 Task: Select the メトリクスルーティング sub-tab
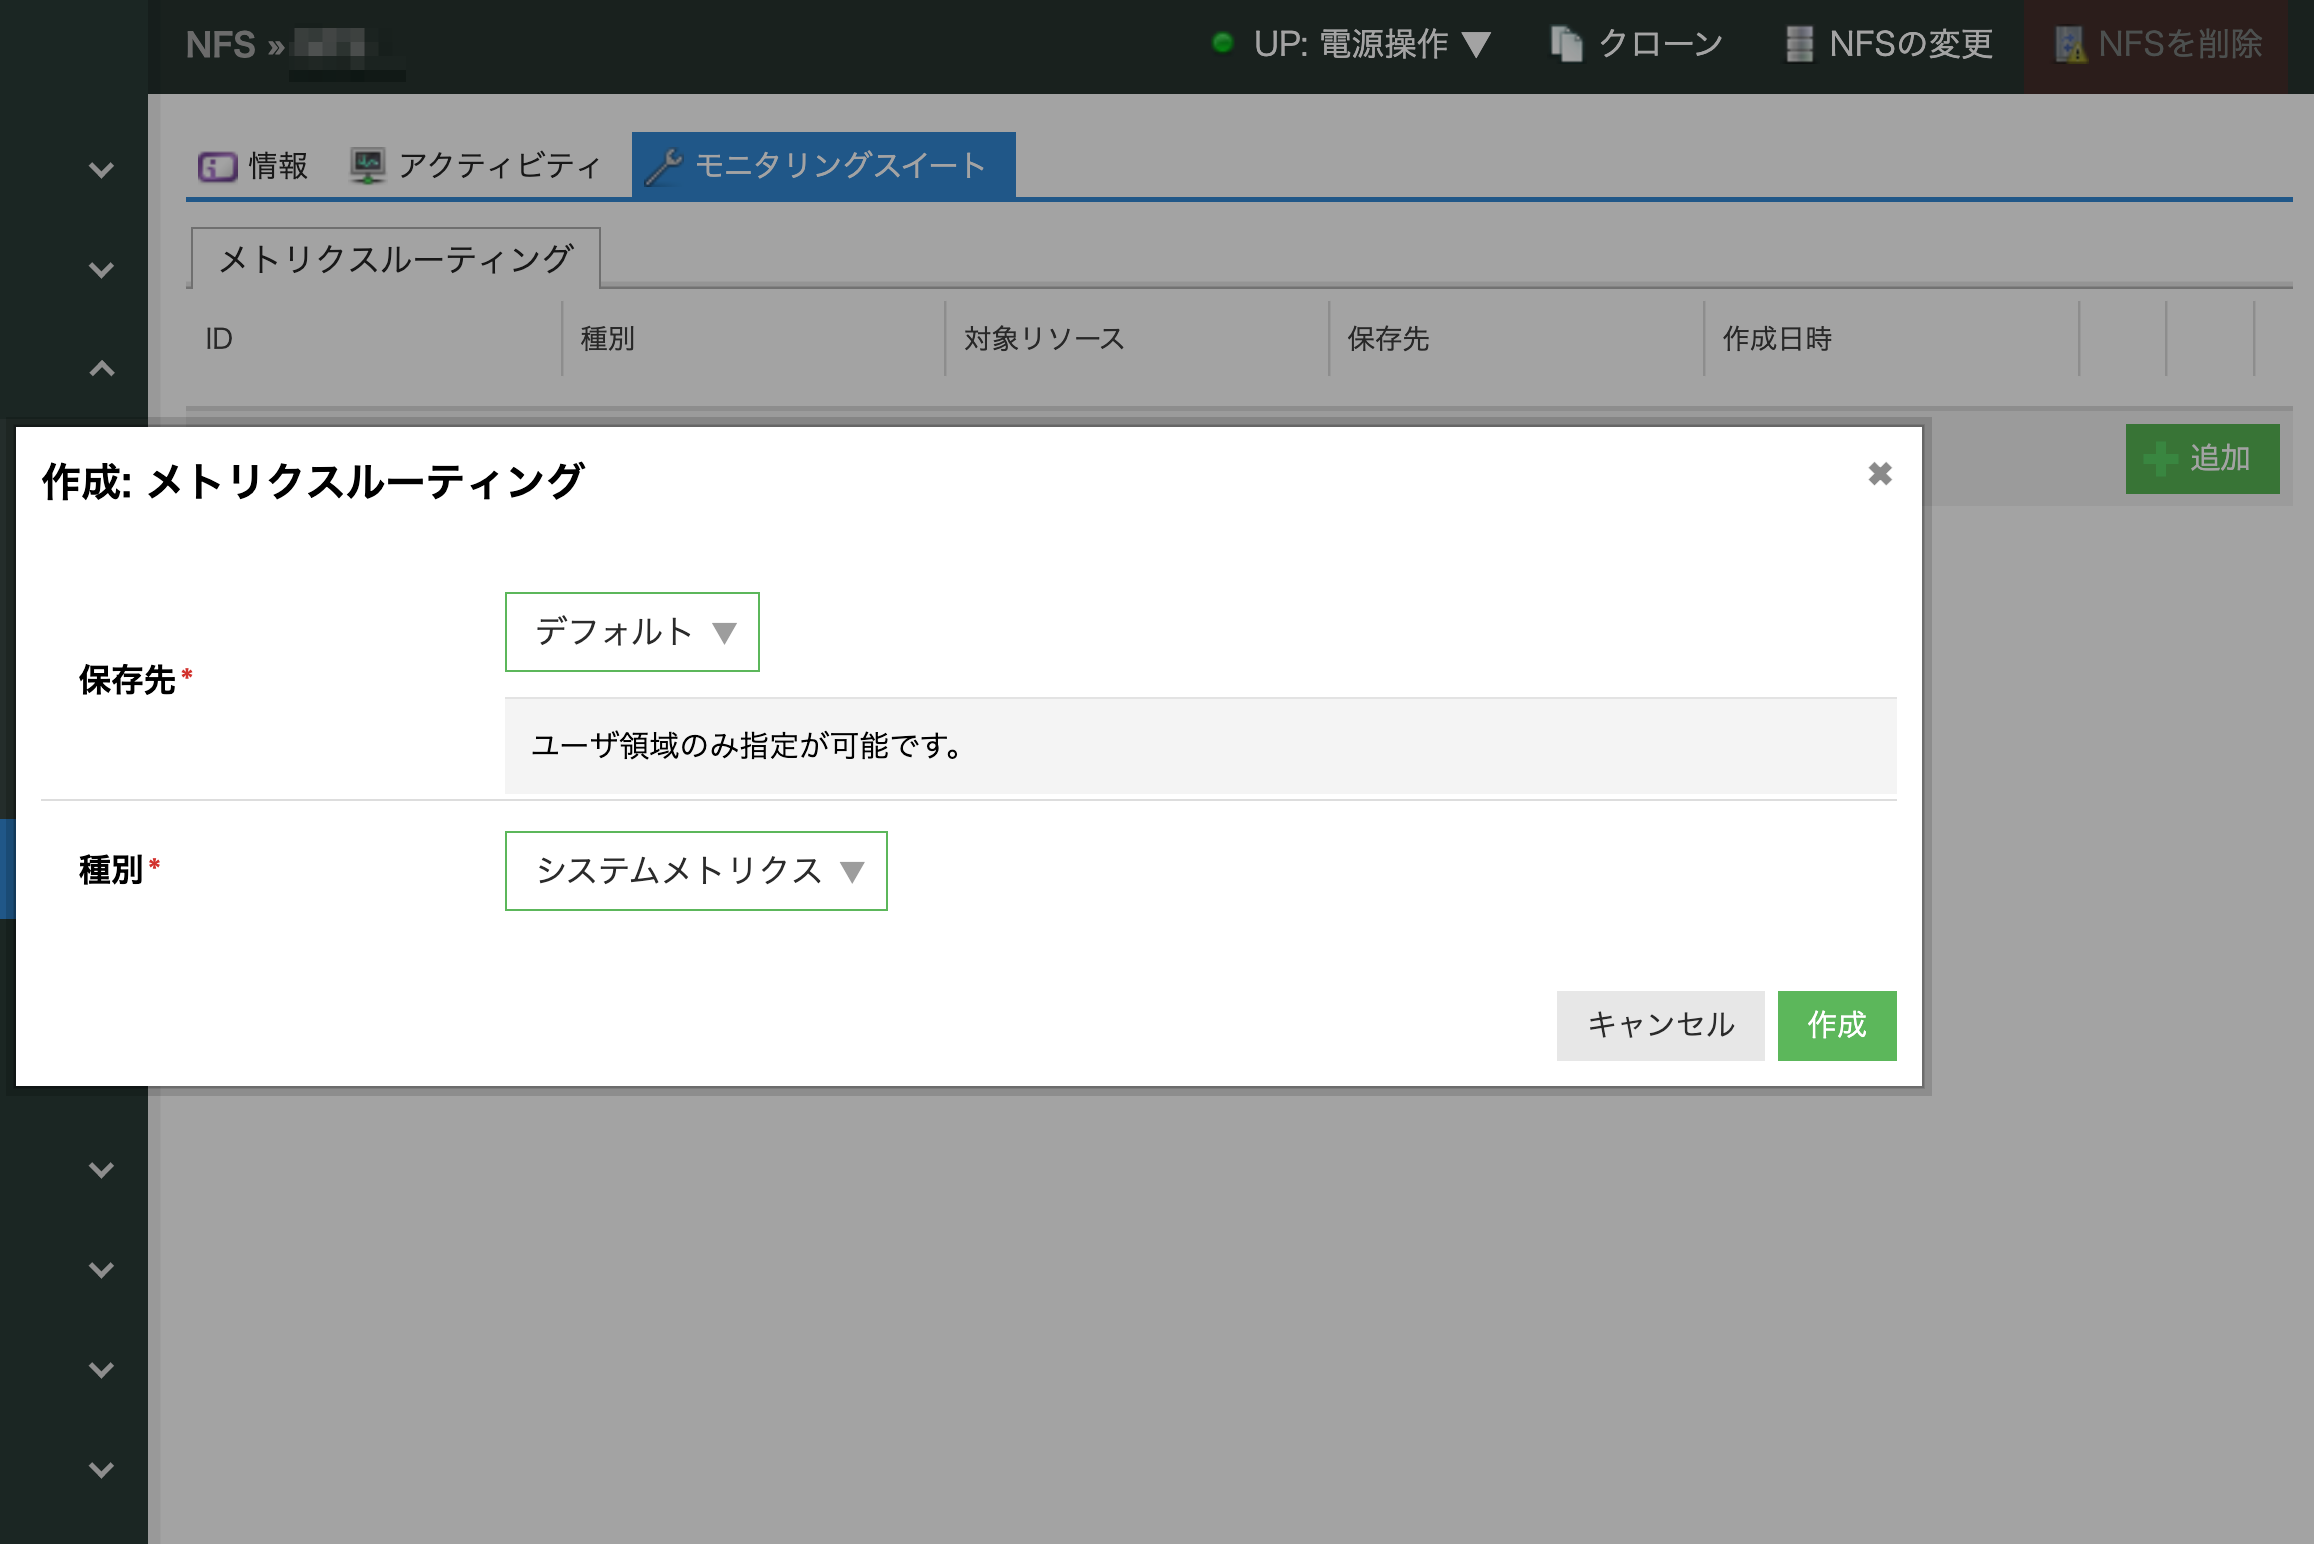pos(396,259)
